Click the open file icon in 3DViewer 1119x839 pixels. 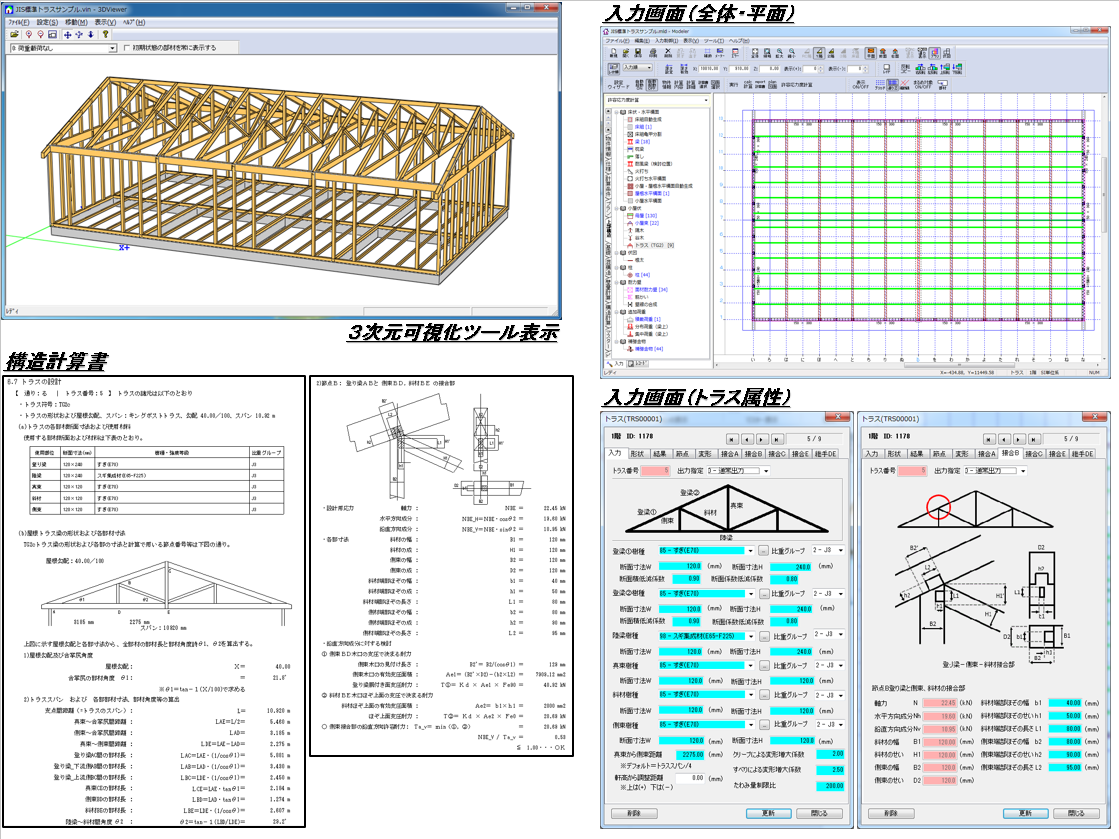click(15, 34)
